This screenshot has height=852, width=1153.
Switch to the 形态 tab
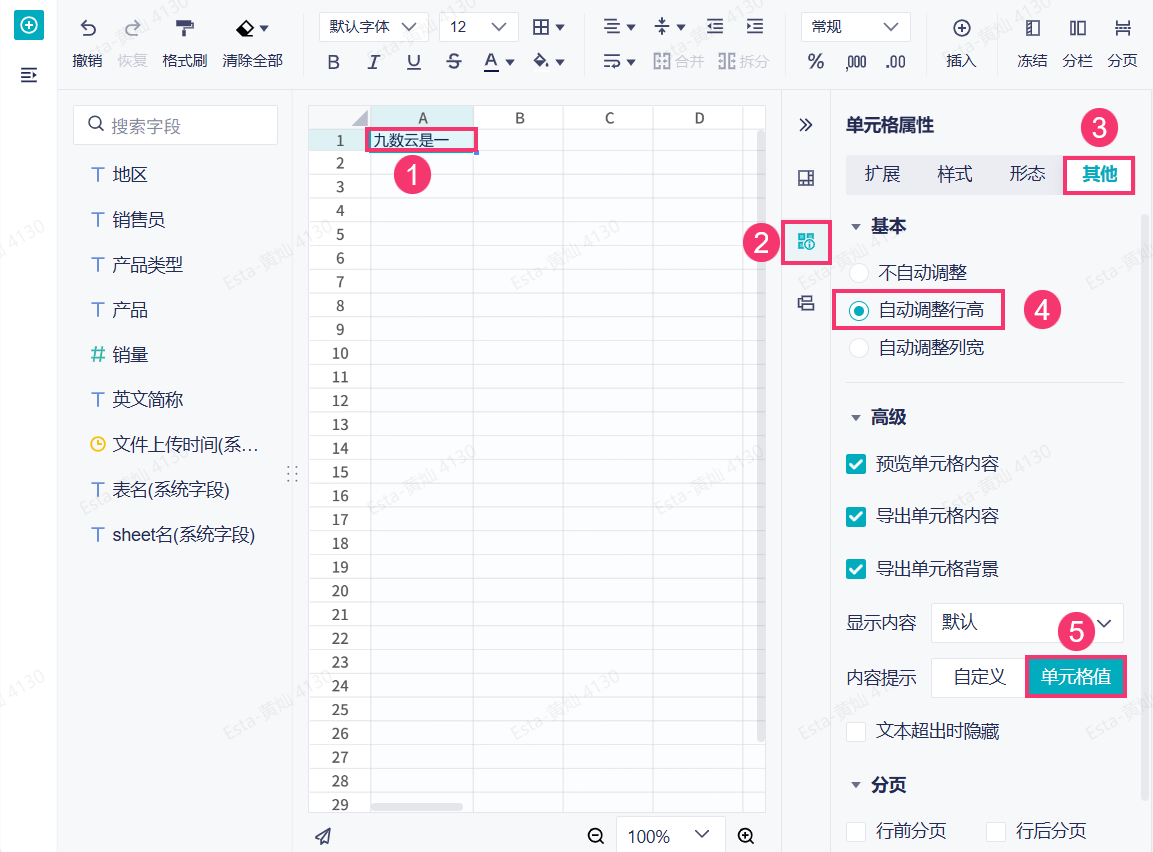tap(1027, 174)
